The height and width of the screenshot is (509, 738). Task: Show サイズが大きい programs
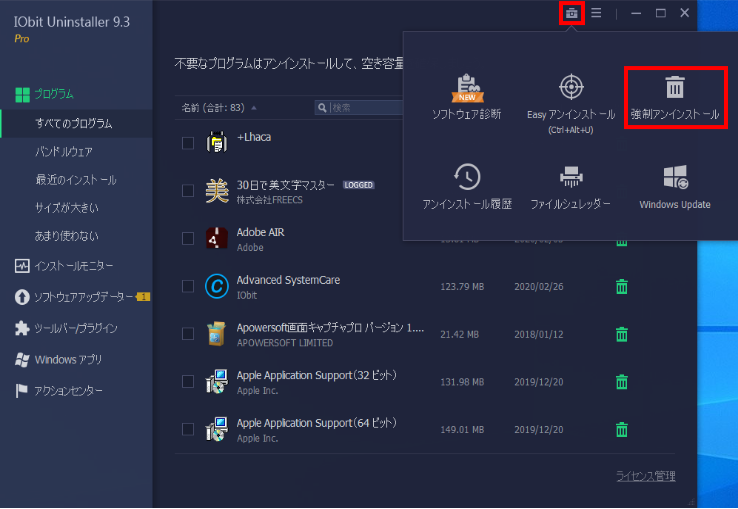pyautogui.click(x=66, y=208)
